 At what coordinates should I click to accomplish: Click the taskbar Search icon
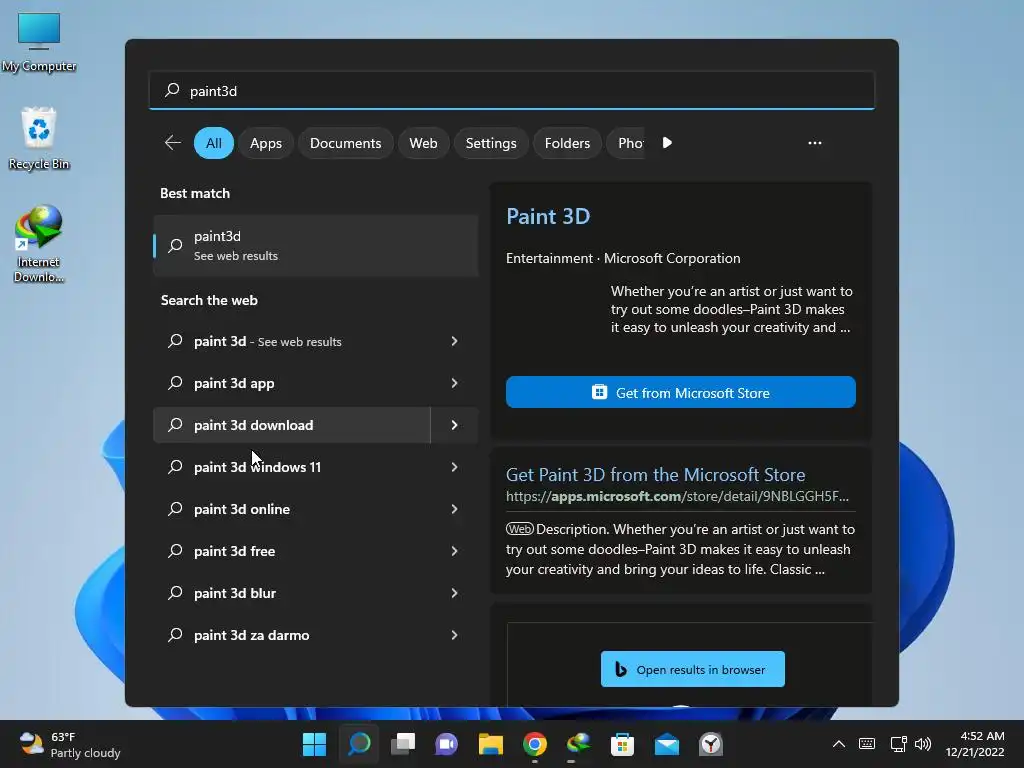point(359,744)
